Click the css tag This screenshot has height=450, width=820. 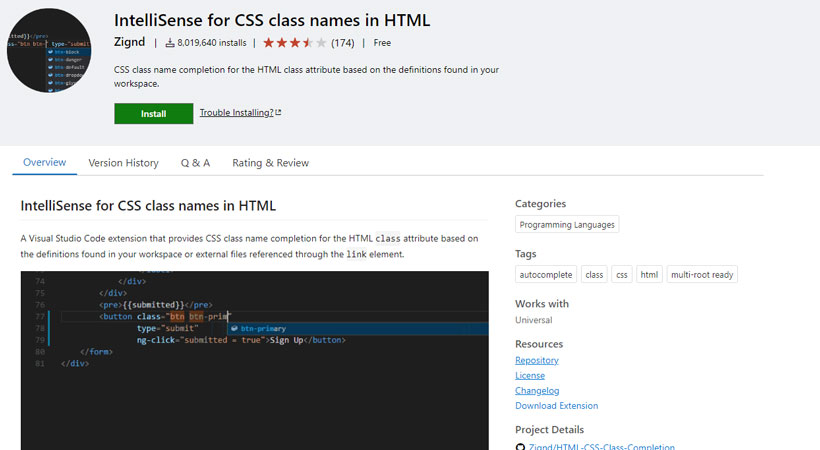[x=622, y=275]
